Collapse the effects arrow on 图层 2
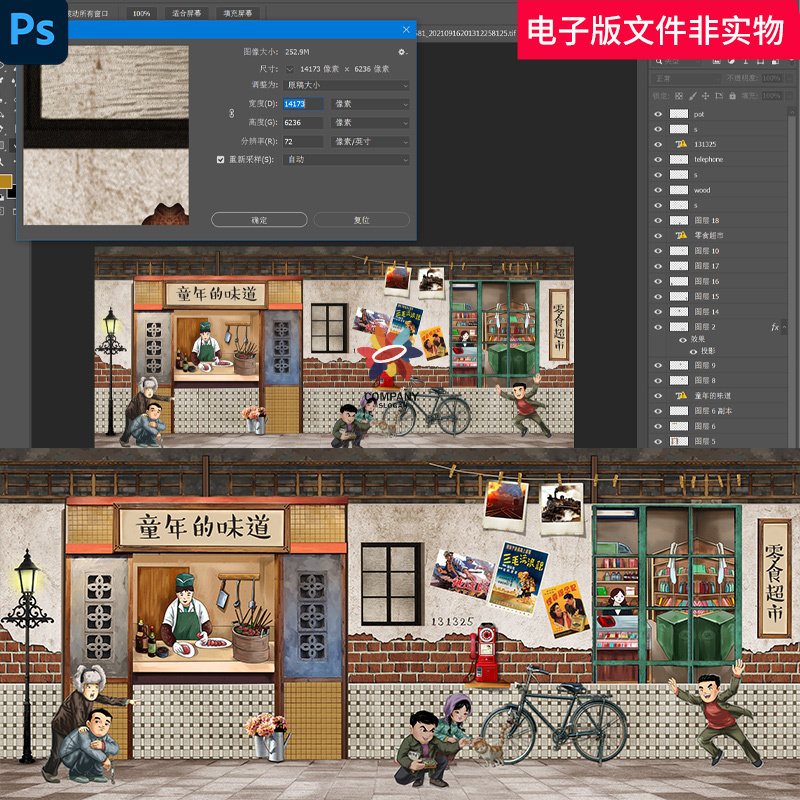Viewport: 800px width, 800px height. 784,327
